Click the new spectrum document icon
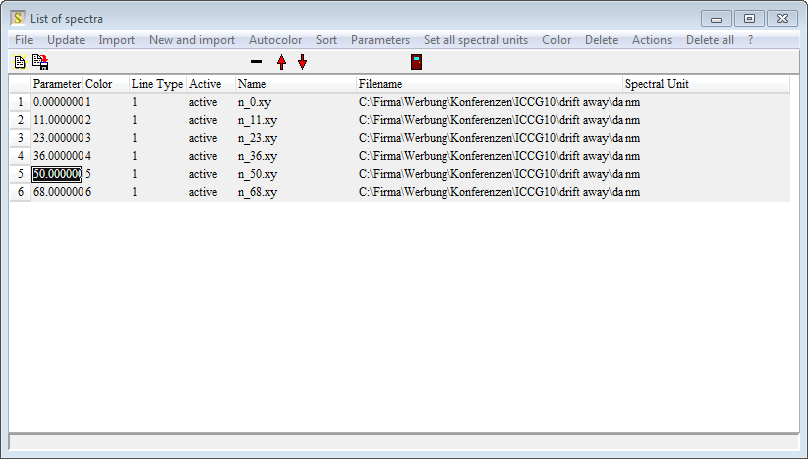The height and width of the screenshot is (459, 808). pyautogui.click(x=19, y=62)
